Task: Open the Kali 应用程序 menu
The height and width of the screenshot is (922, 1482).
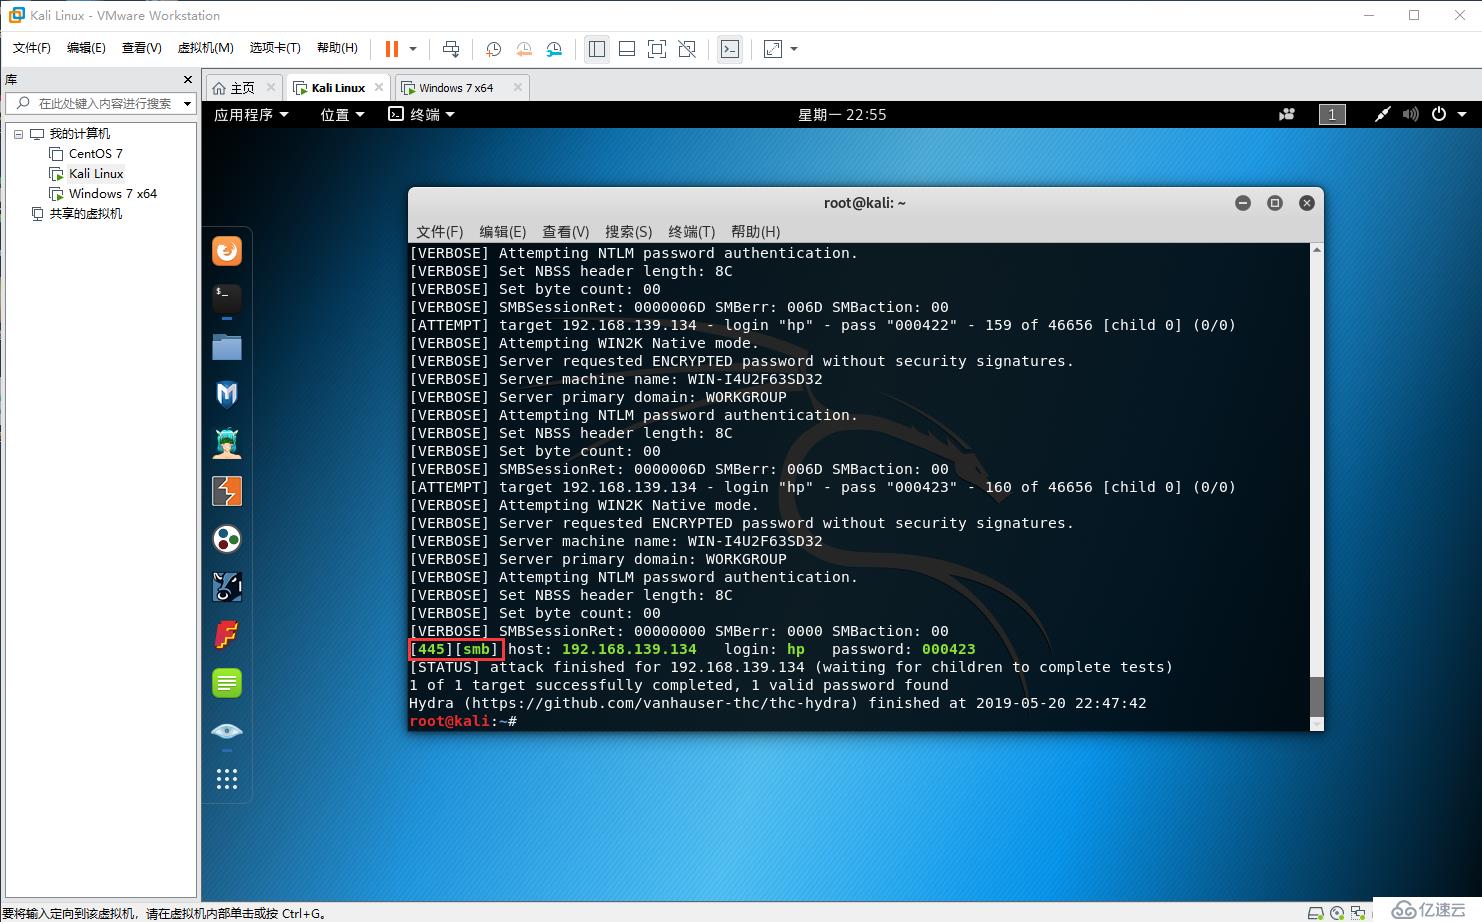Action: (251, 114)
